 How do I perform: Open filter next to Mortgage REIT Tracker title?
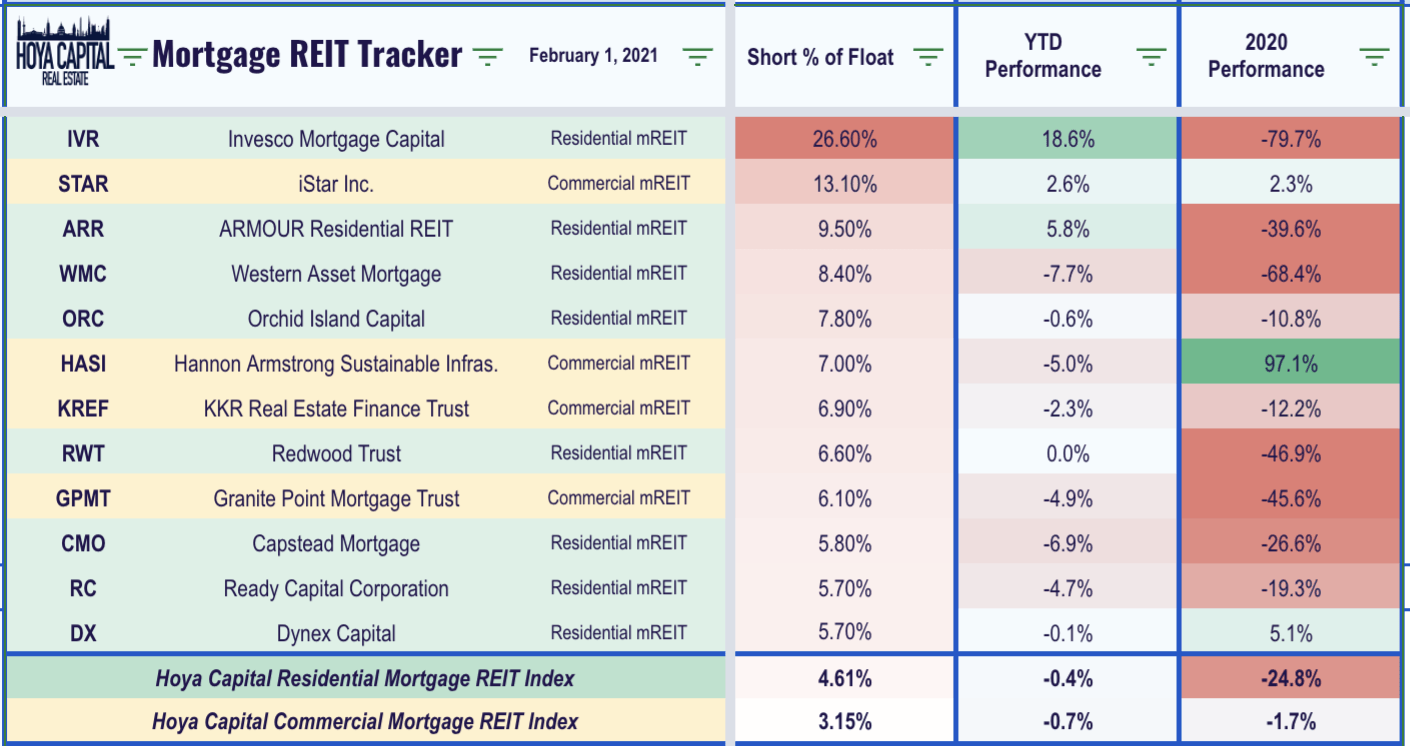[487, 55]
